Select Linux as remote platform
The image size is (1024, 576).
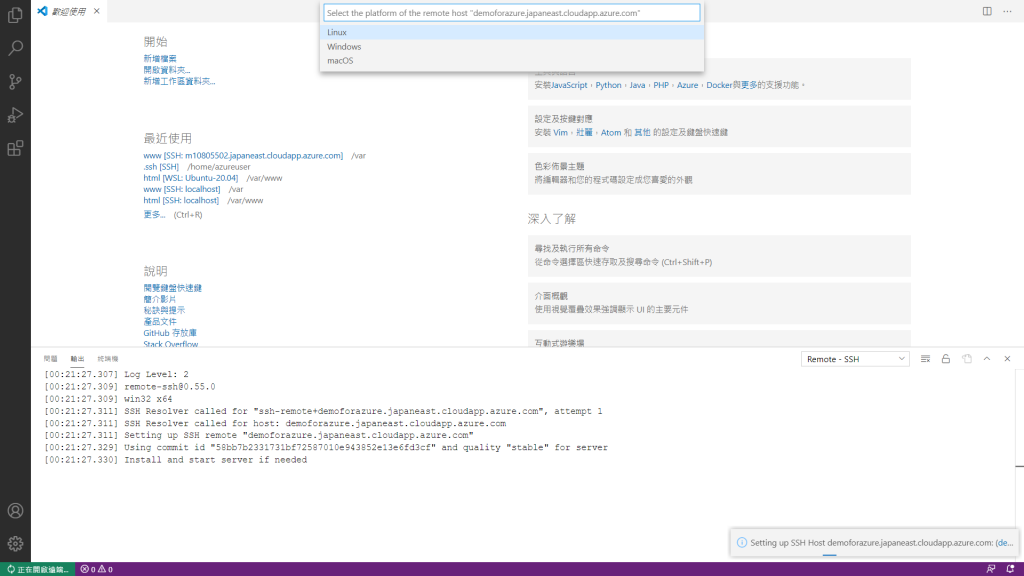tap(512, 32)
